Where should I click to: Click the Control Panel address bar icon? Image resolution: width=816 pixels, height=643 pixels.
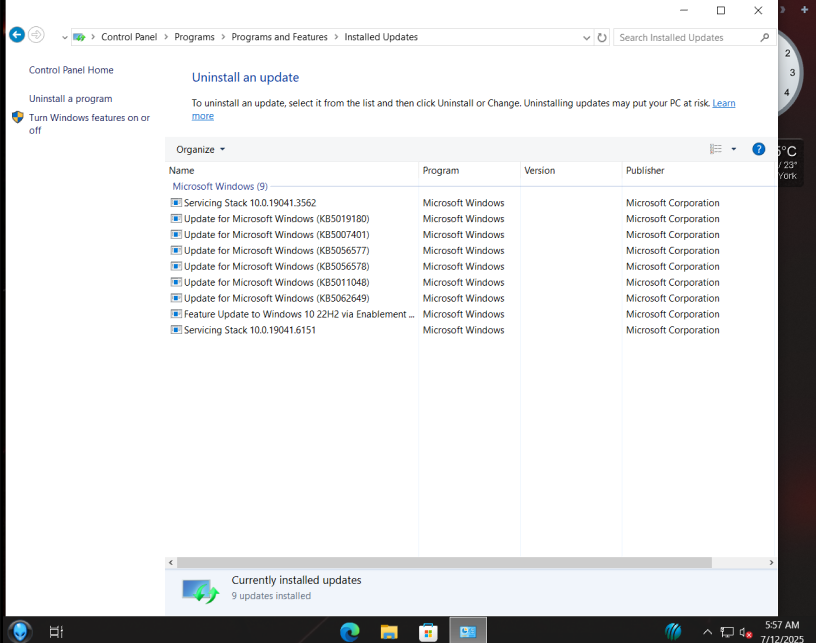click(x=79, y=37)
